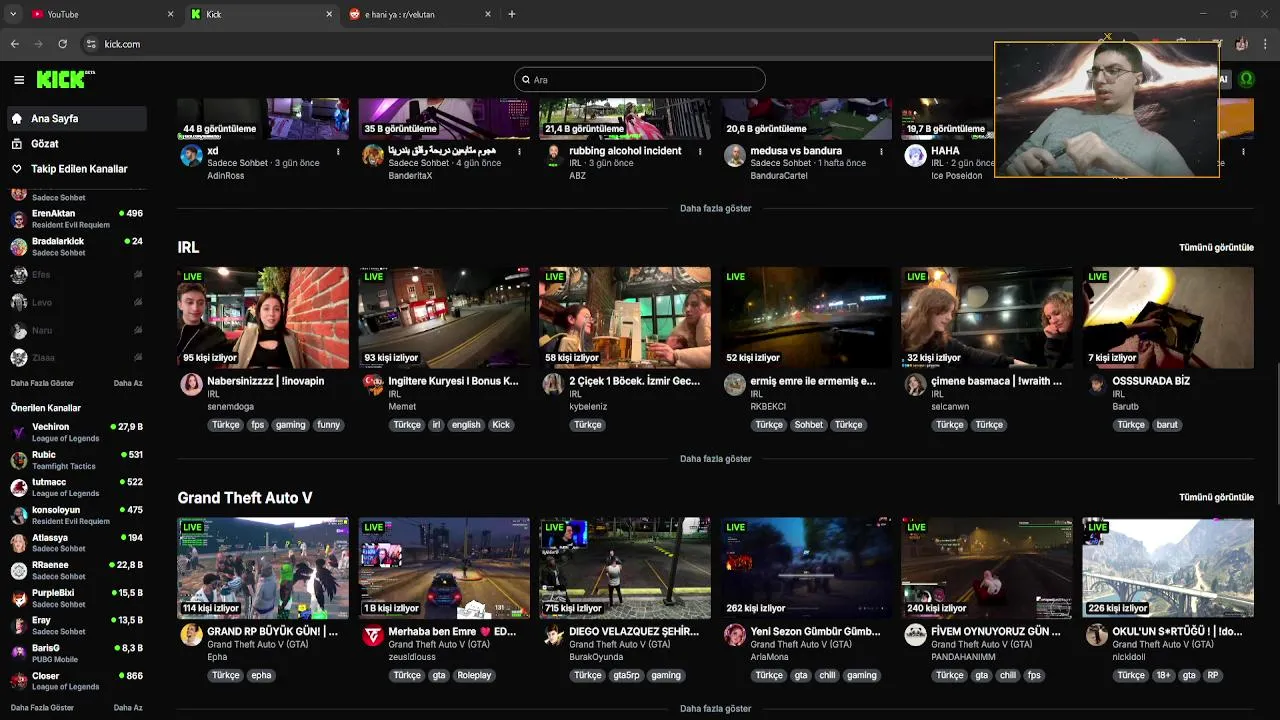Open selcanwn channel avatar
This screenshot has height=720, width=1280.
915,385
